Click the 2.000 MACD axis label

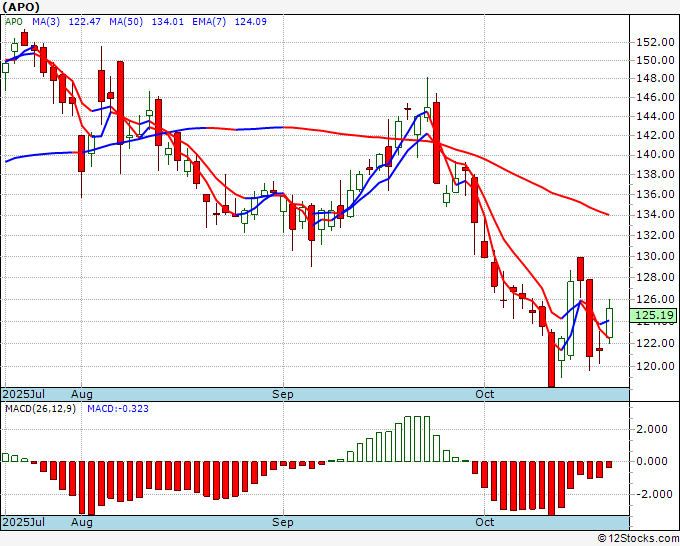[651, 429]
